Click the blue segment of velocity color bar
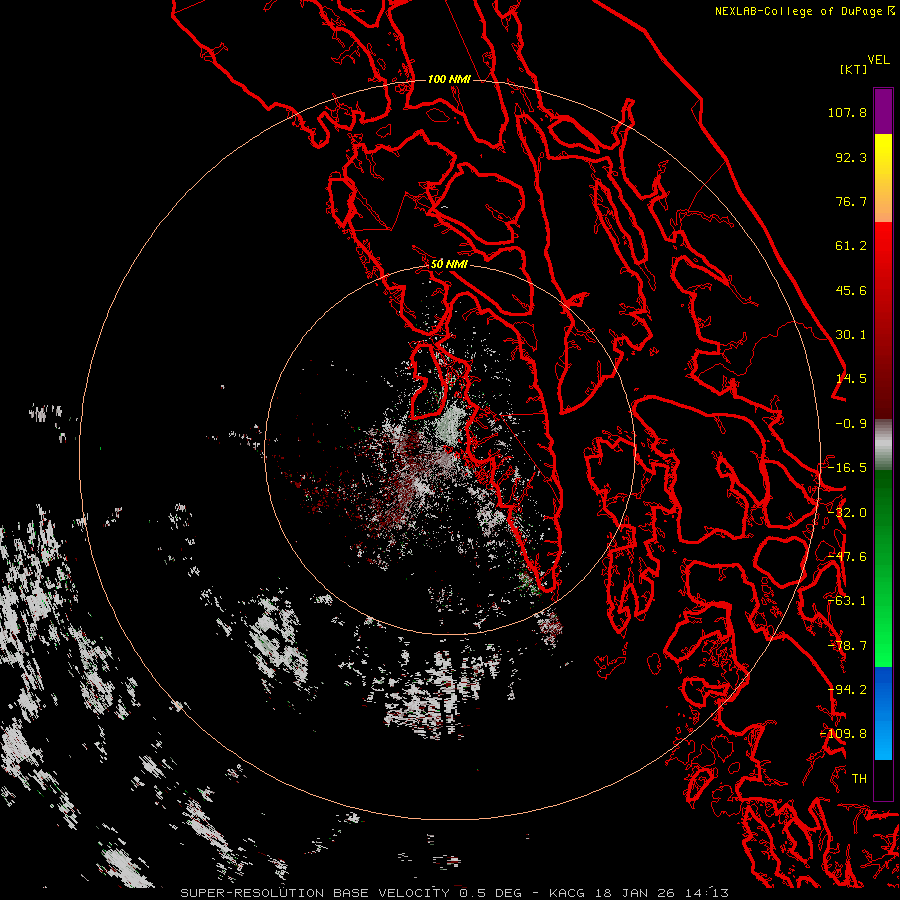The height and width of the screenshot is (900, 900). (x=883, y=713)
